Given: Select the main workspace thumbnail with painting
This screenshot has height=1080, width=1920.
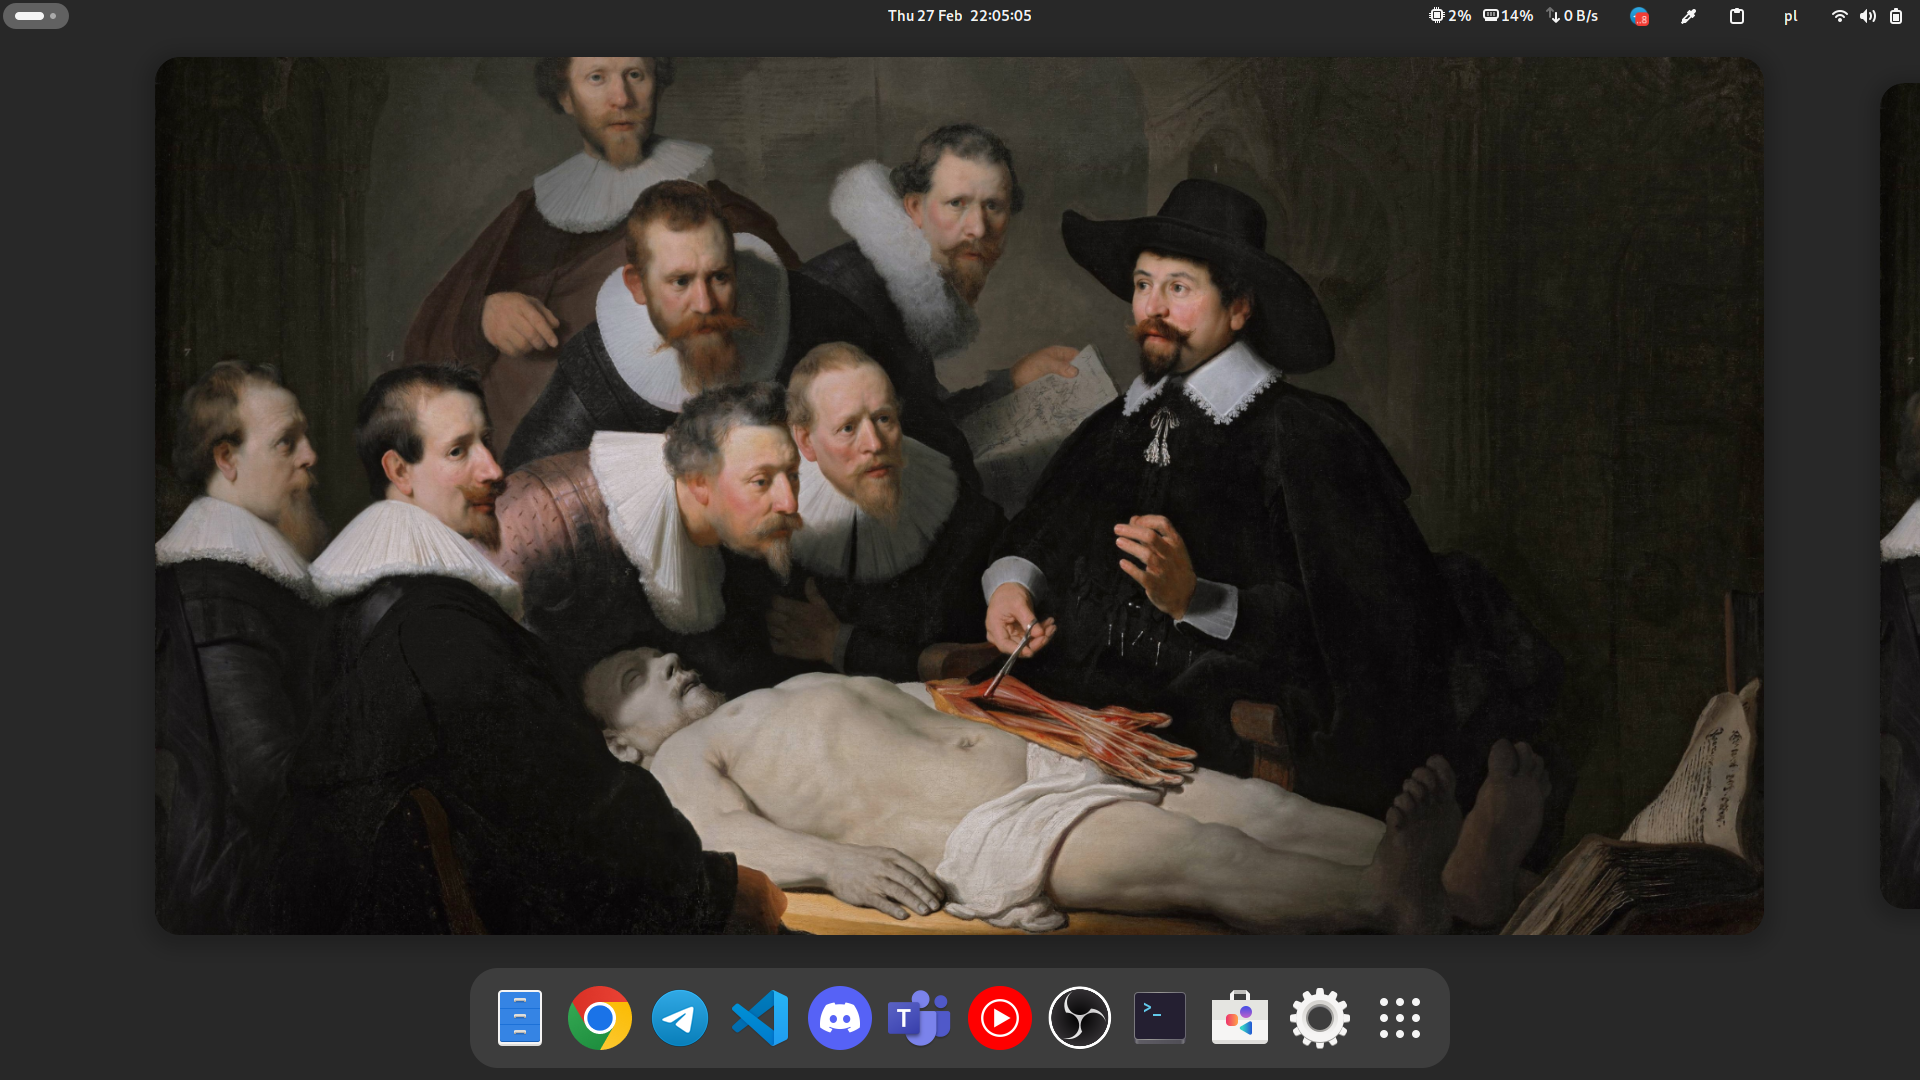Looking at the screenshot, I should pyautogui.click(x=959, y=496).
